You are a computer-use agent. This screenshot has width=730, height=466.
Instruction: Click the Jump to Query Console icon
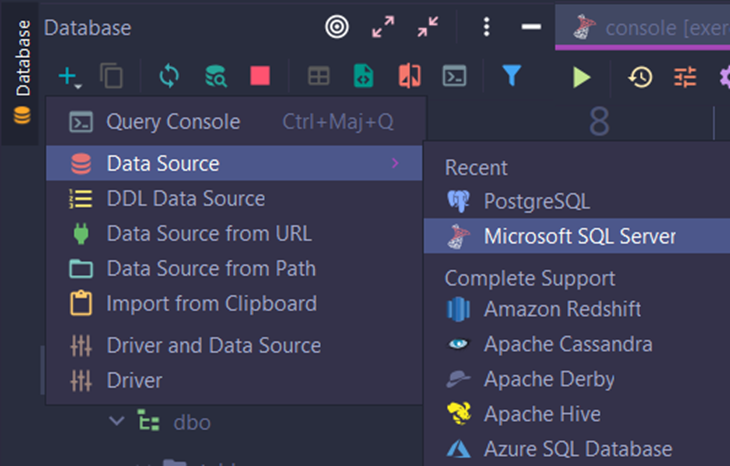click(x=455, y=76)
